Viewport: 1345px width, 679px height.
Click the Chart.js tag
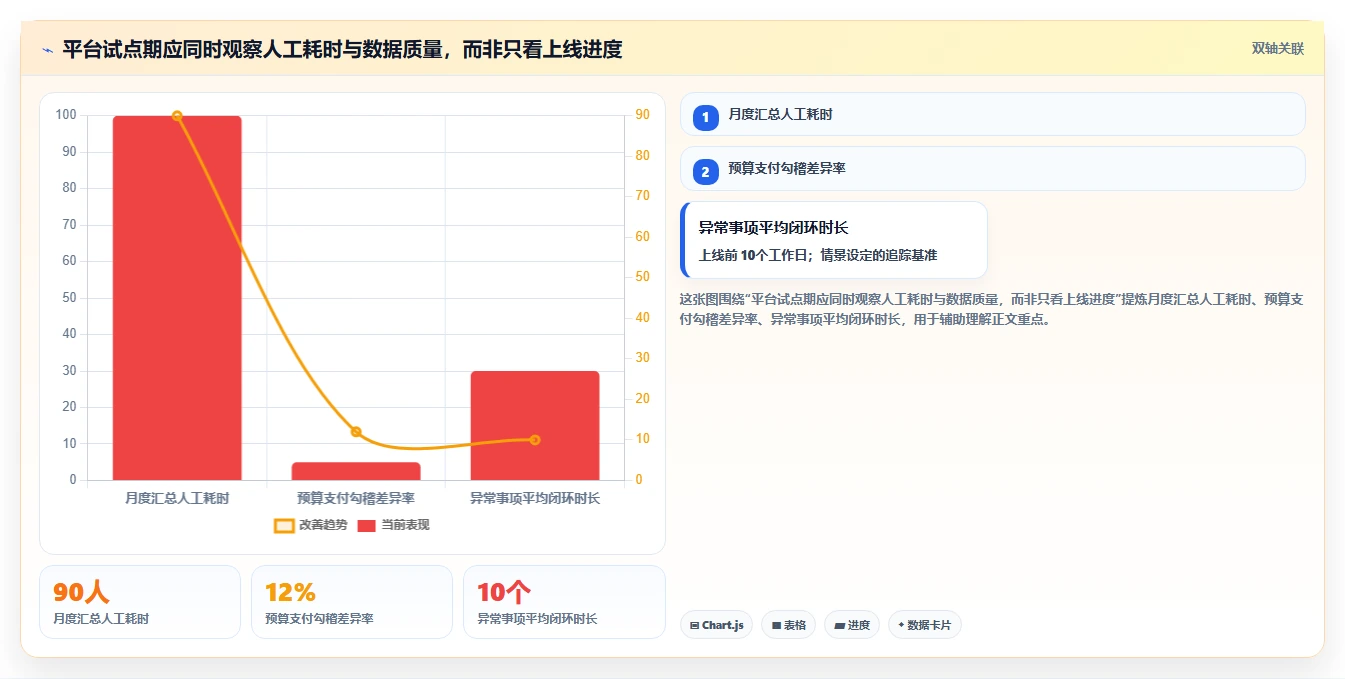point(716,625)
